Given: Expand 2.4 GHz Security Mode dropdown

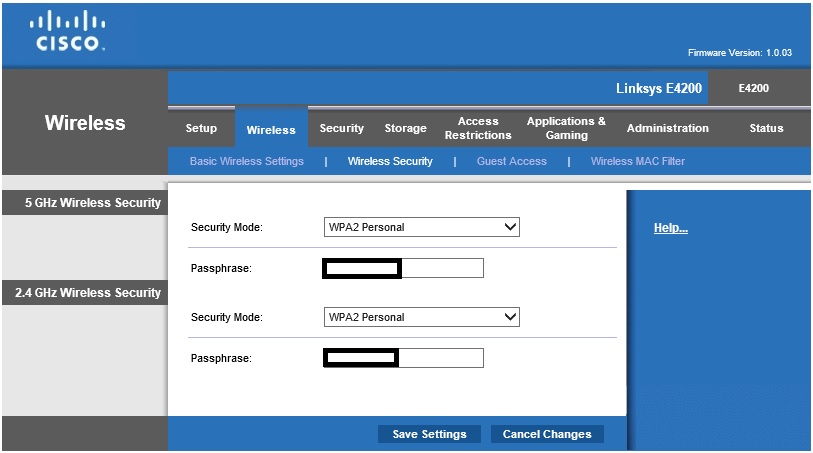Looking at the screenshot, I should tap(422, 317).
